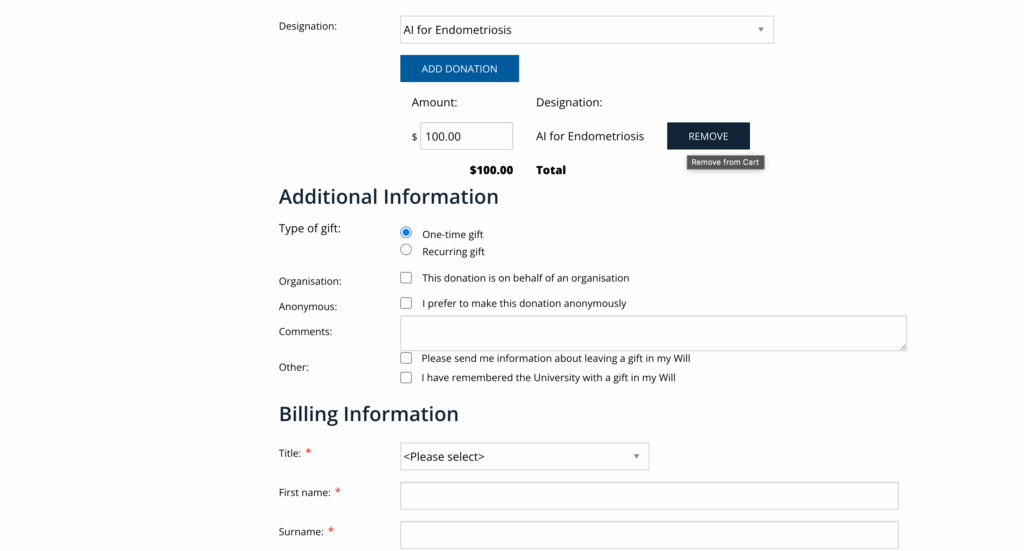The height and width of the screenshot is (551, 1024).
Task: Click inside the Comments text area
Action: pos(653,333)
